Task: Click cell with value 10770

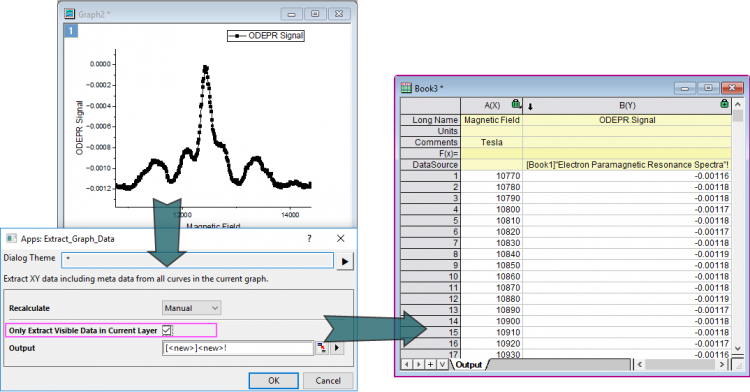Action: pyautogui.click(x=492, y=175)
